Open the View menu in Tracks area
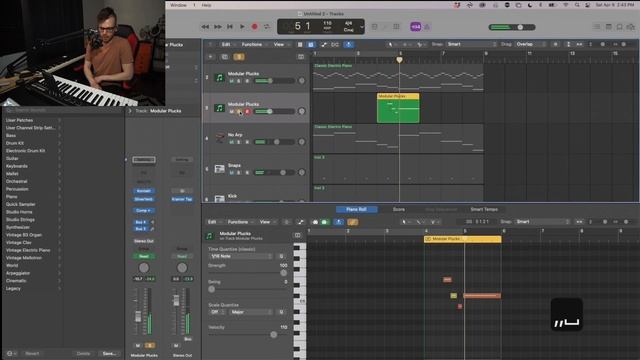This screenshot has height=360, width=640. (279, 44)
